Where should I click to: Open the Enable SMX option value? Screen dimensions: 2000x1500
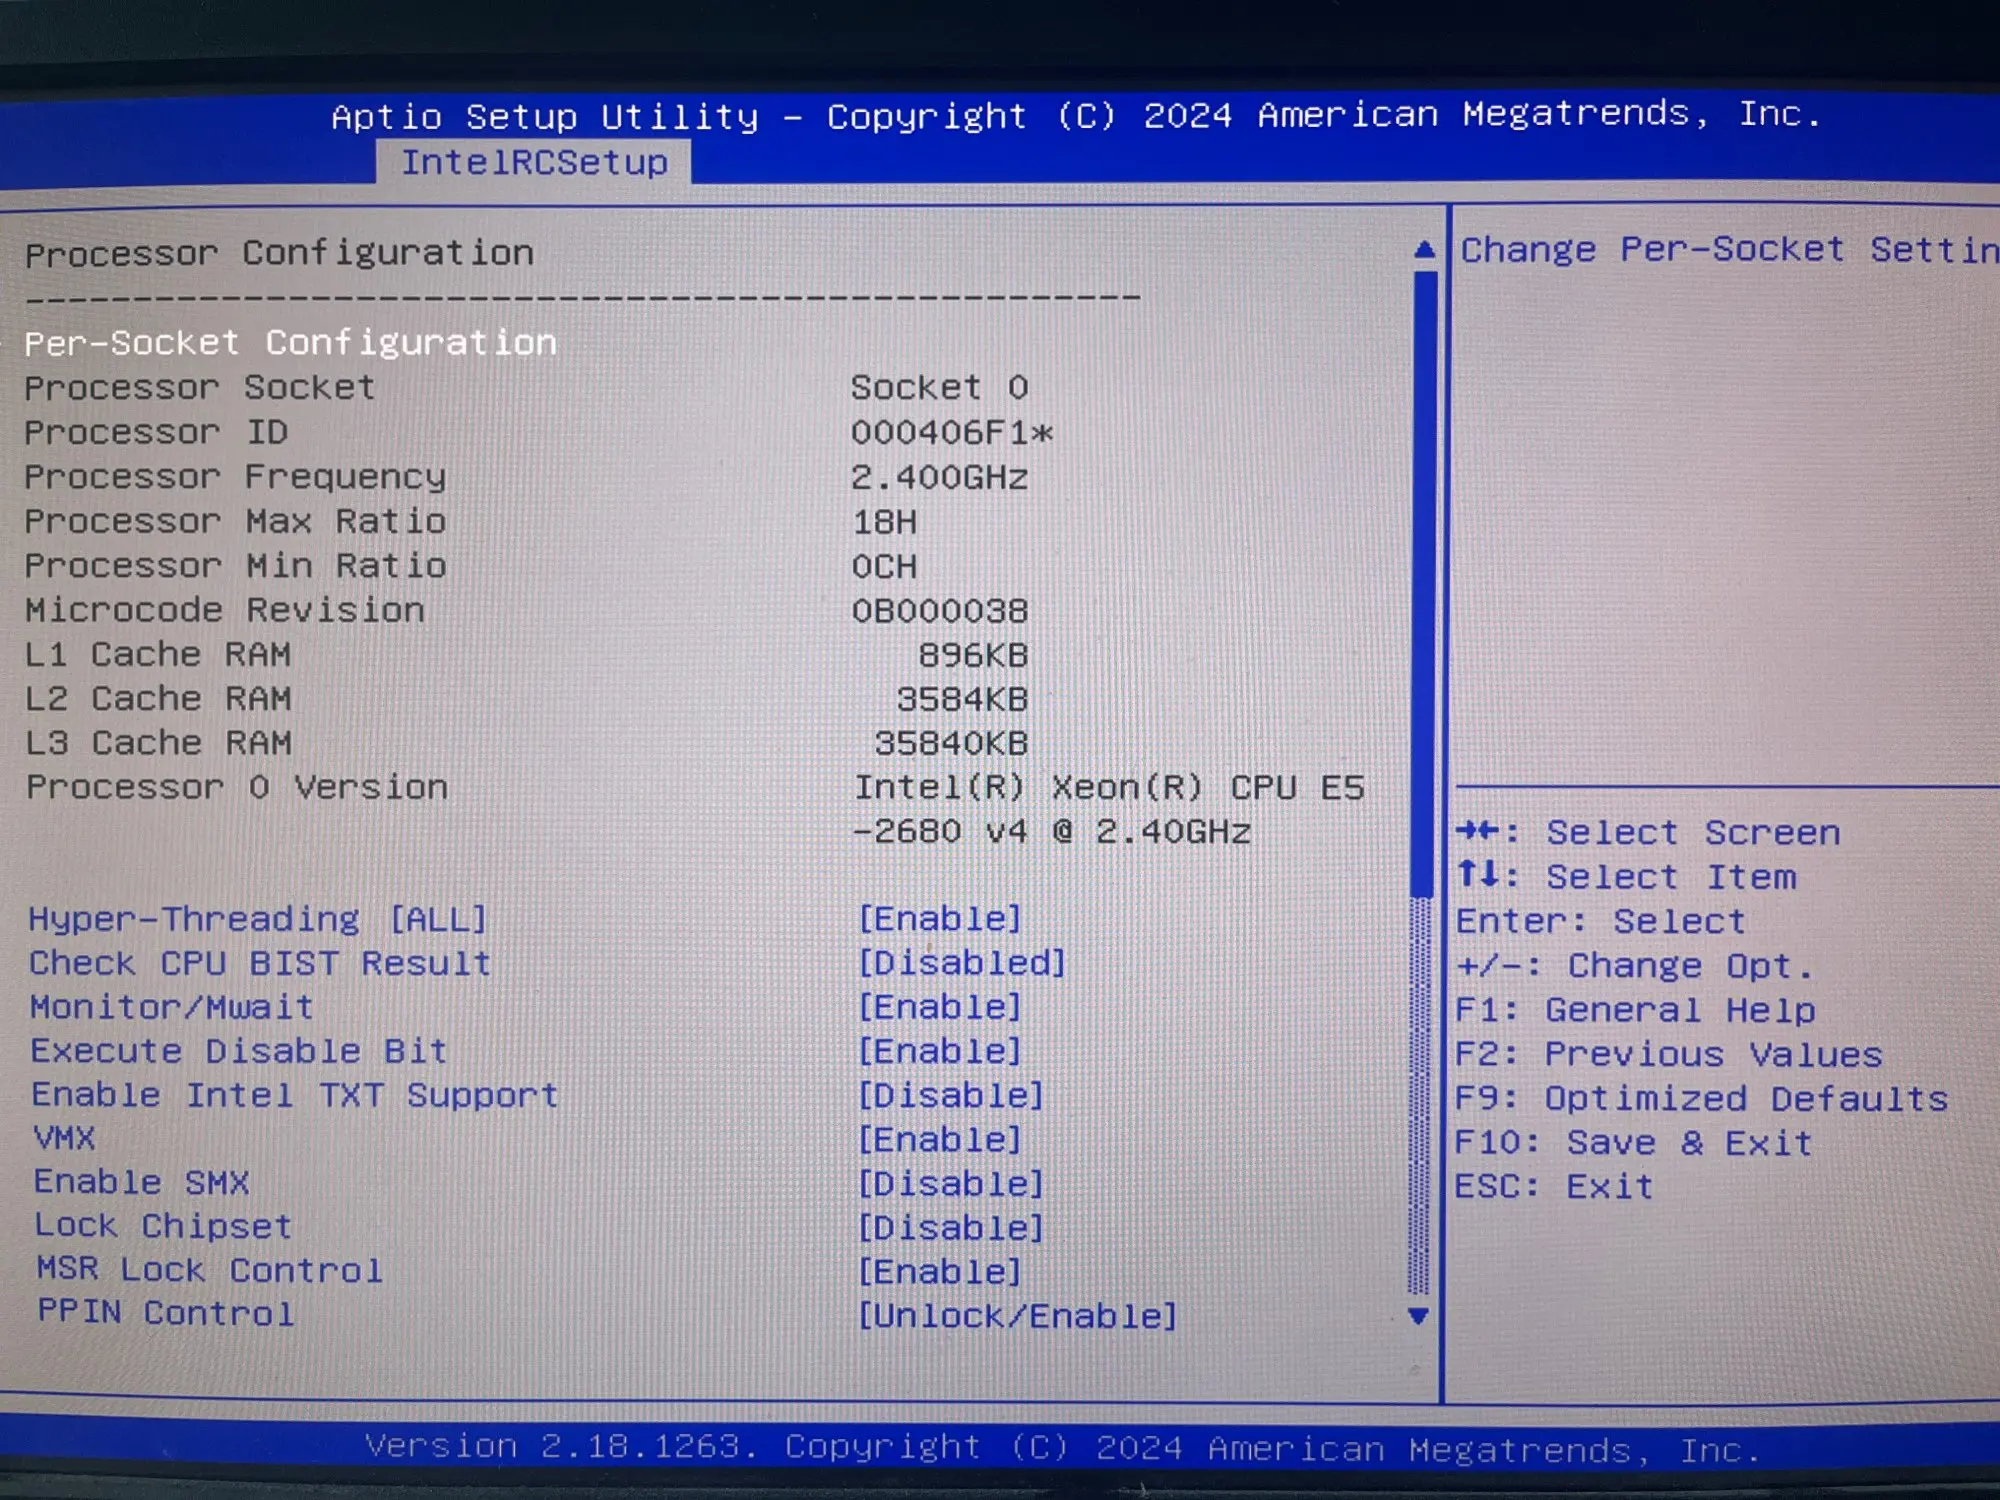tap(951, 1184)
